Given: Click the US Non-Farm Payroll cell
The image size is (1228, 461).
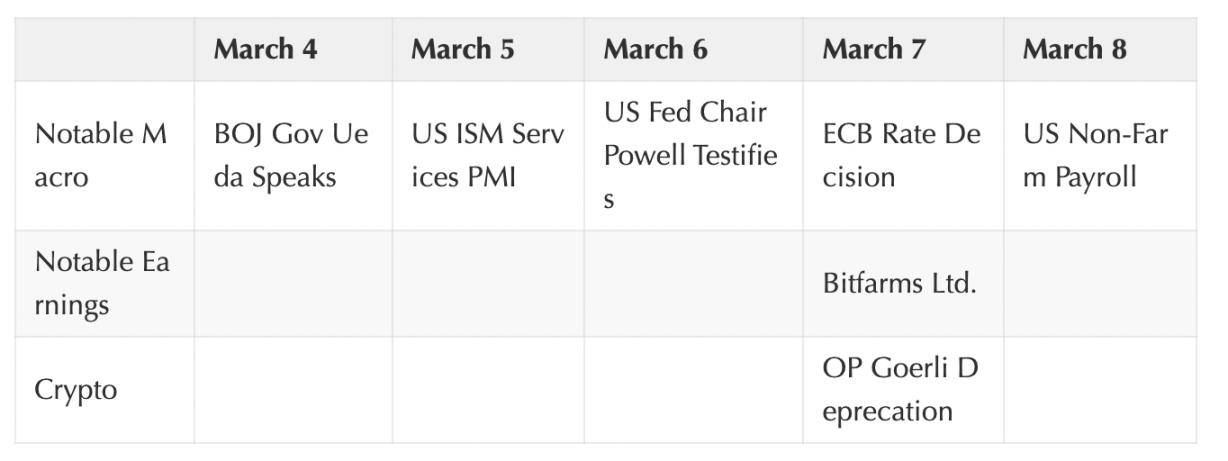Looking at the screenshot, I should [x=1094, y=155].
